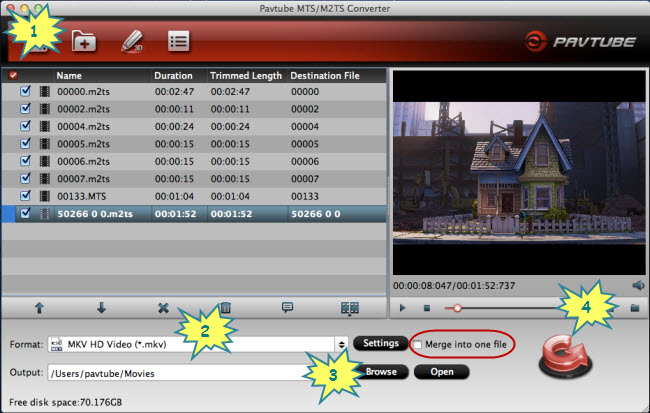Remove selected file with X icon
This screenshot has width=650, height=413.
tap(163, 308)
